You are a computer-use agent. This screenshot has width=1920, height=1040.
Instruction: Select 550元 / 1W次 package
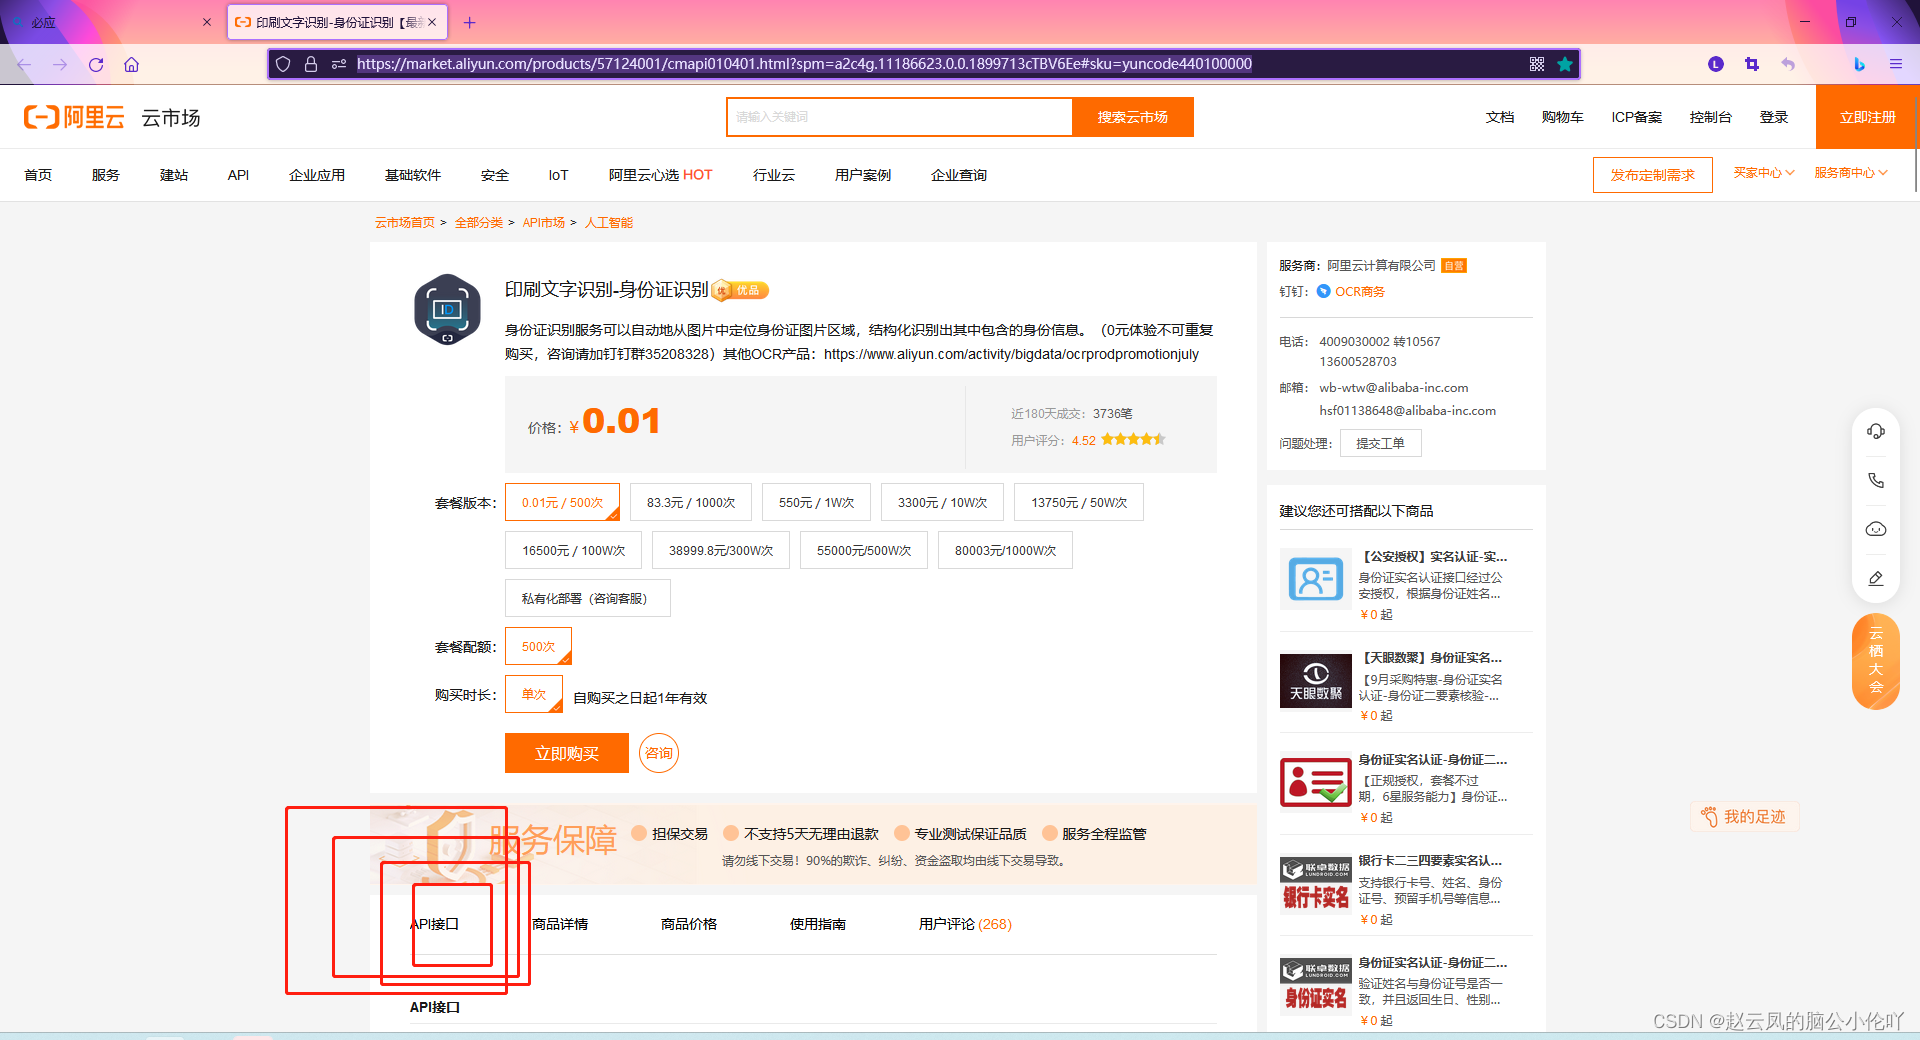[x=817, y=502]
